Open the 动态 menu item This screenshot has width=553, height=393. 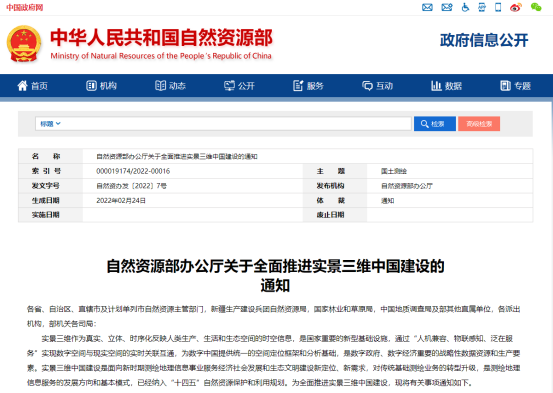[171, 86]
